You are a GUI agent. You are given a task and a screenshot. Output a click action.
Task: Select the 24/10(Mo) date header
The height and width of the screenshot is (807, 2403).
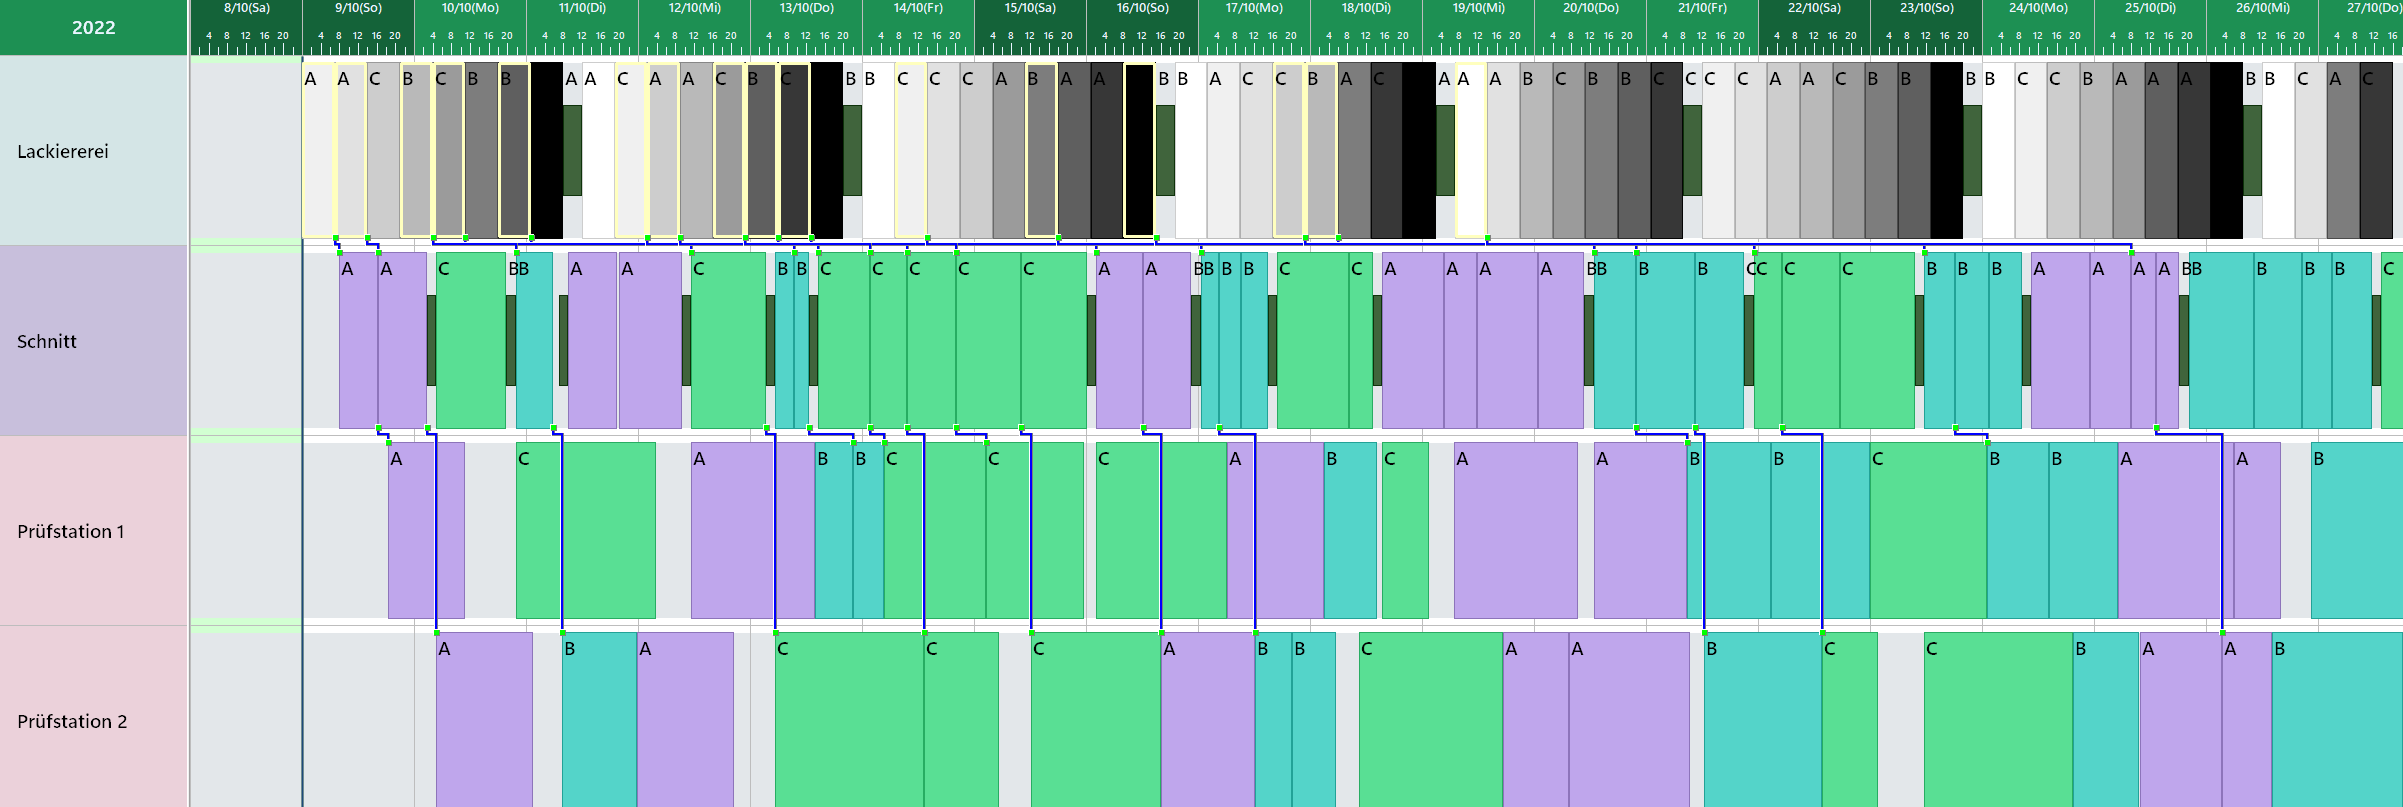2038,8
